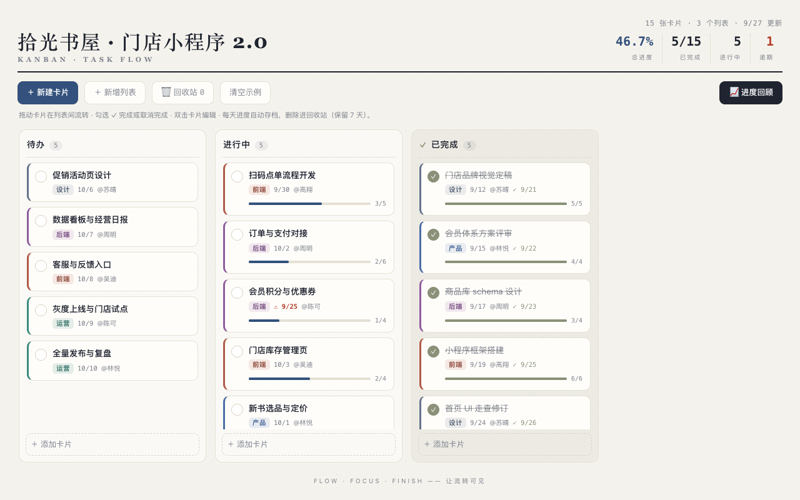
Task: Click the 进行中 list header title
Action: tap(236, 145)
